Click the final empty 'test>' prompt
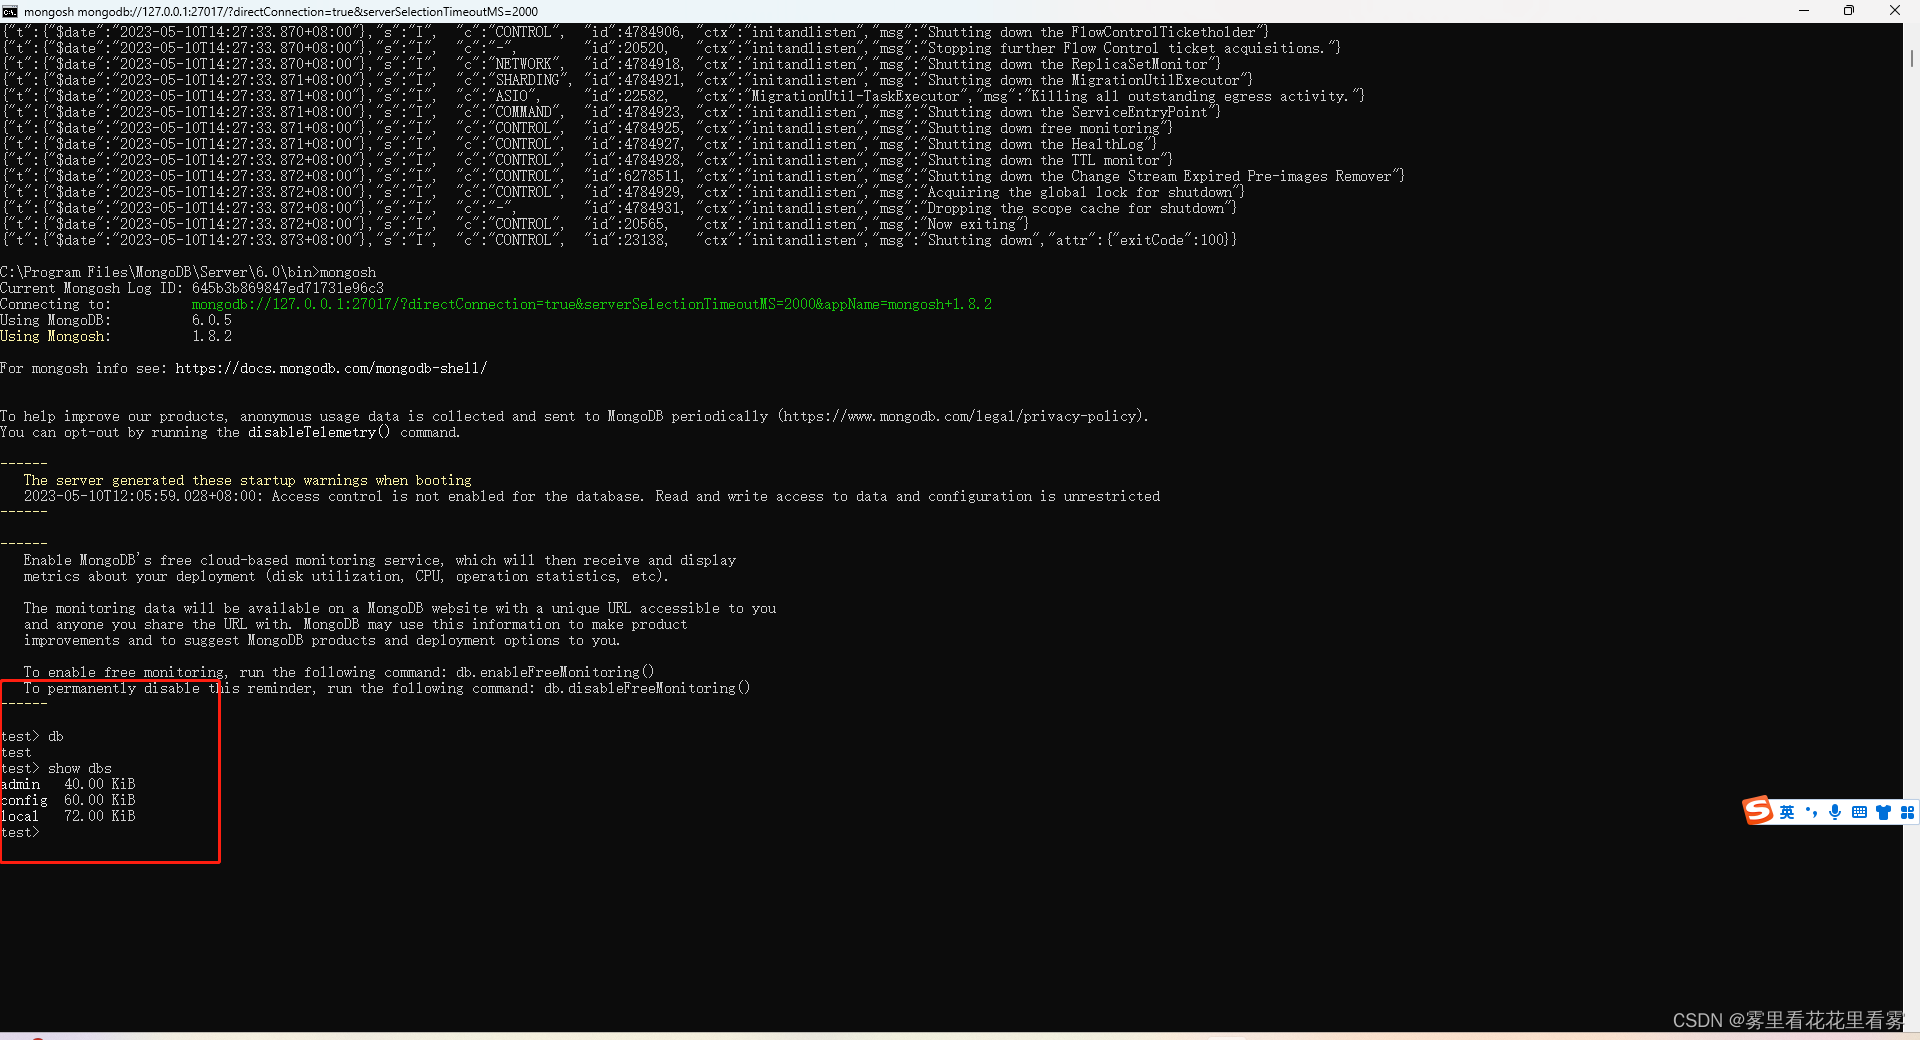Image resolution: width=1920 pixels, height=1040 pixels. pyautogui.click(x=20, y=832)
